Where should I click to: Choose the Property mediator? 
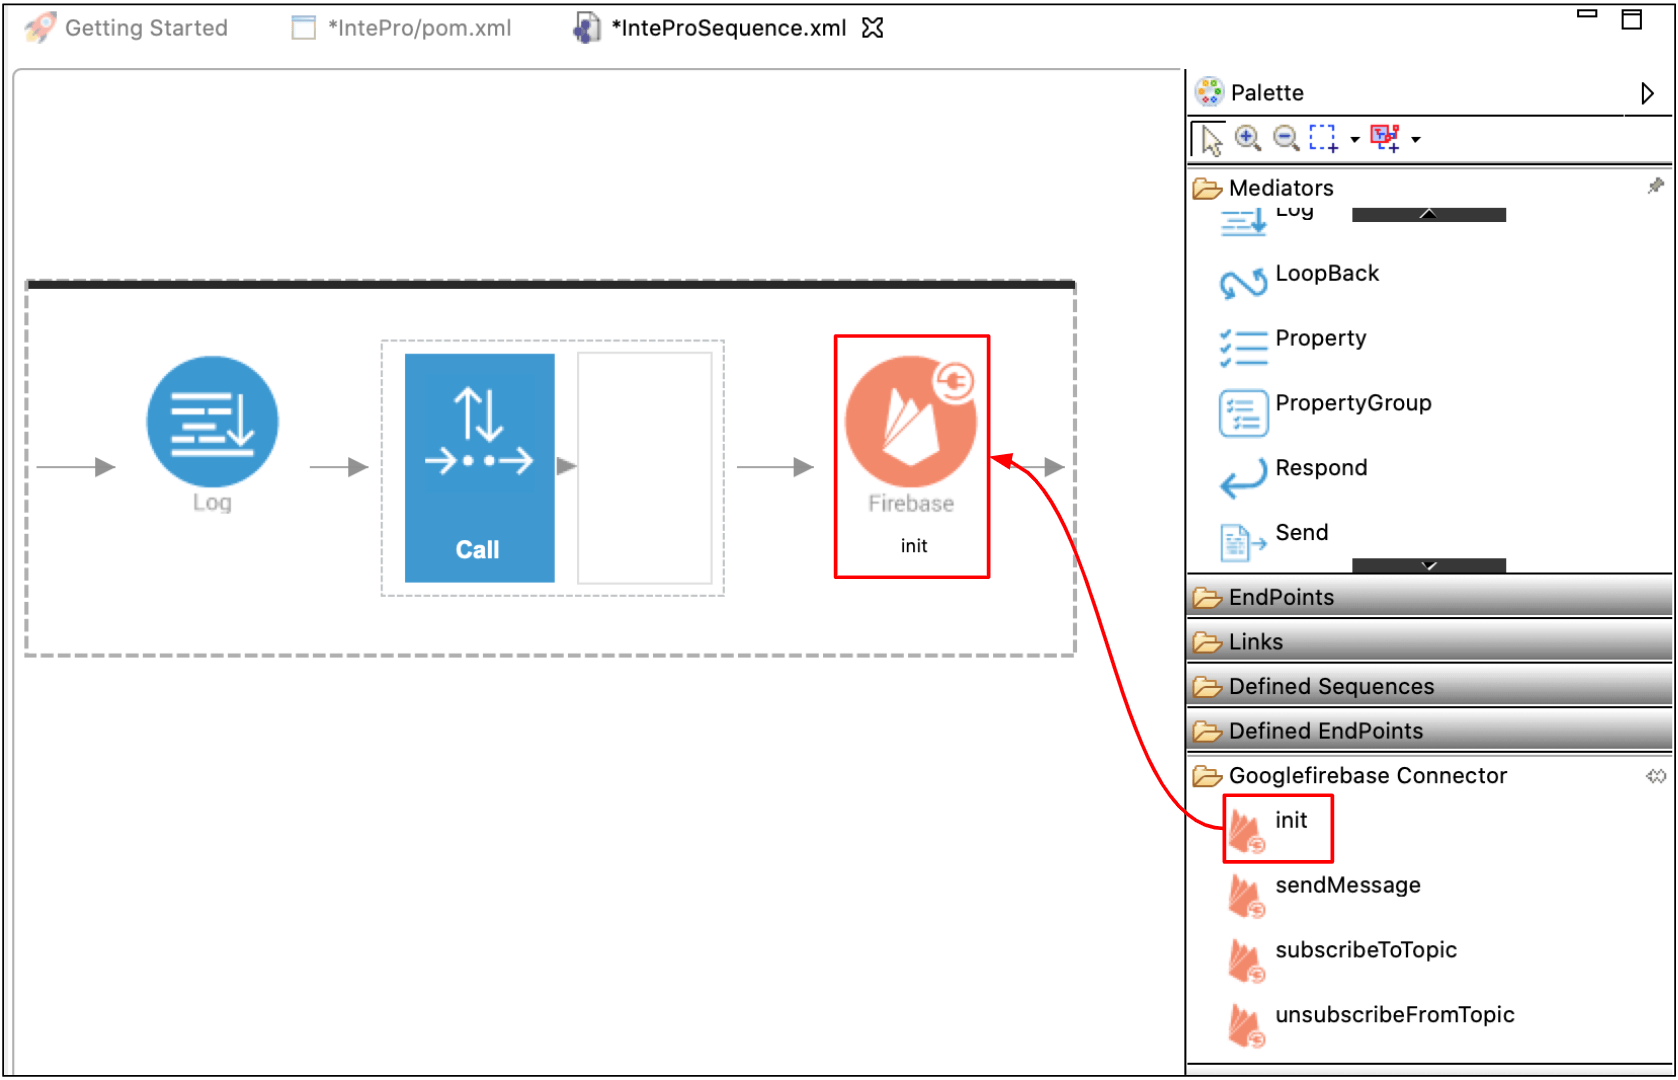[x=1292, y=345]
